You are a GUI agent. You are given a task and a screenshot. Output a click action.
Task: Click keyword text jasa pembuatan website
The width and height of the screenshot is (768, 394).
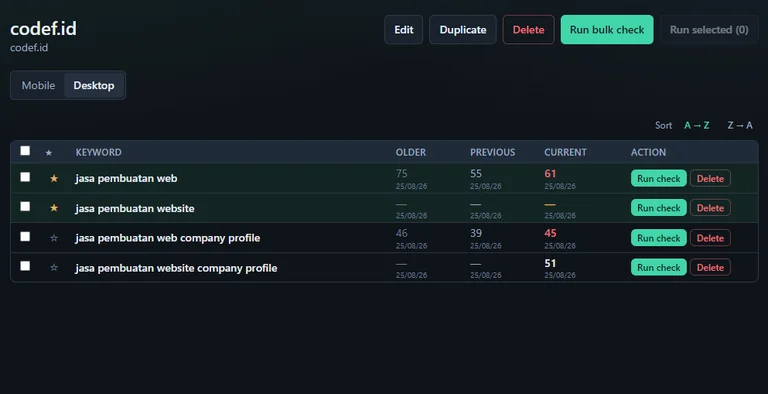[135, 208]
